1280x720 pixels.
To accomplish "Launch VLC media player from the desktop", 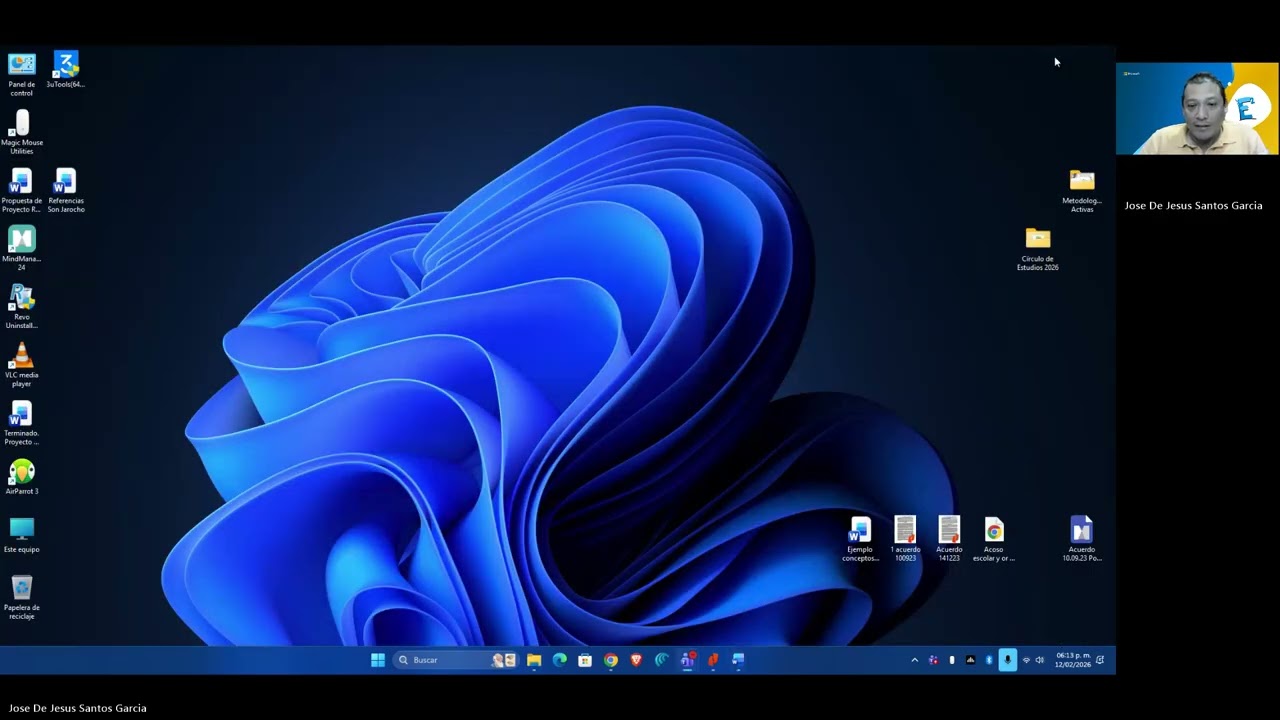I will tap(22, 364).
